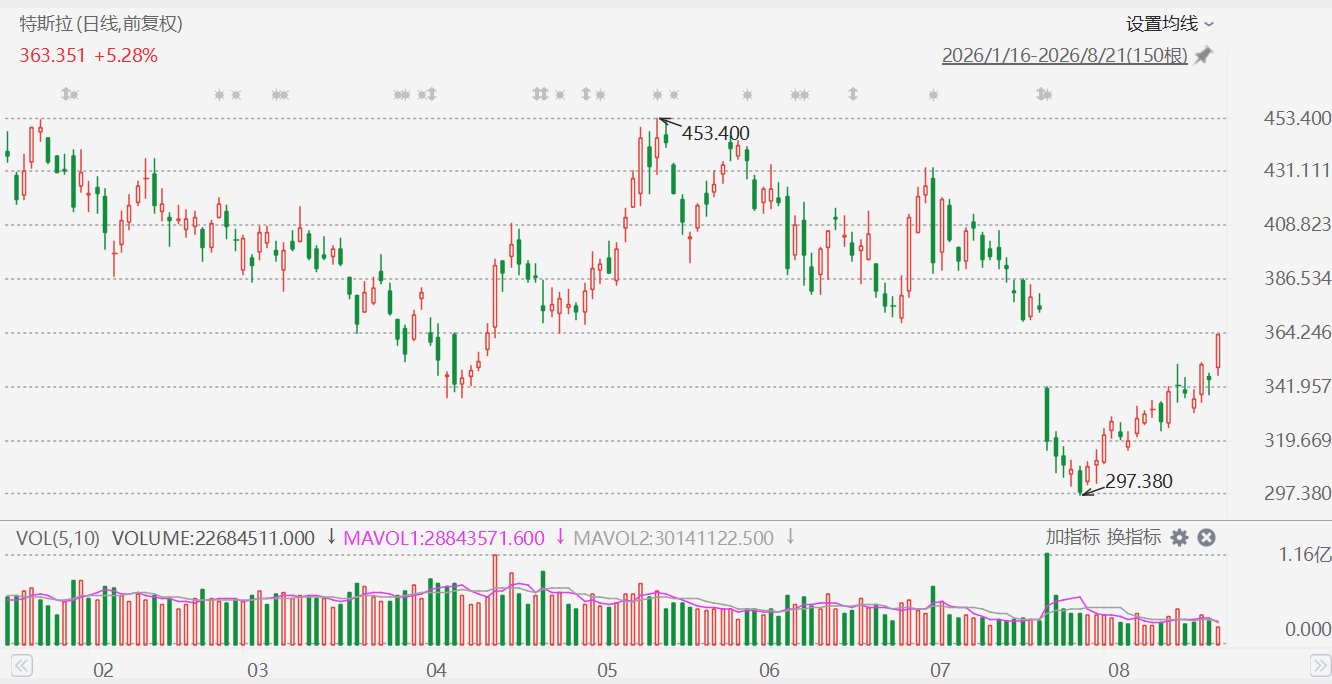
Task: Click 换指标 to switch indicator
Action: click(x=1134, y=537)
